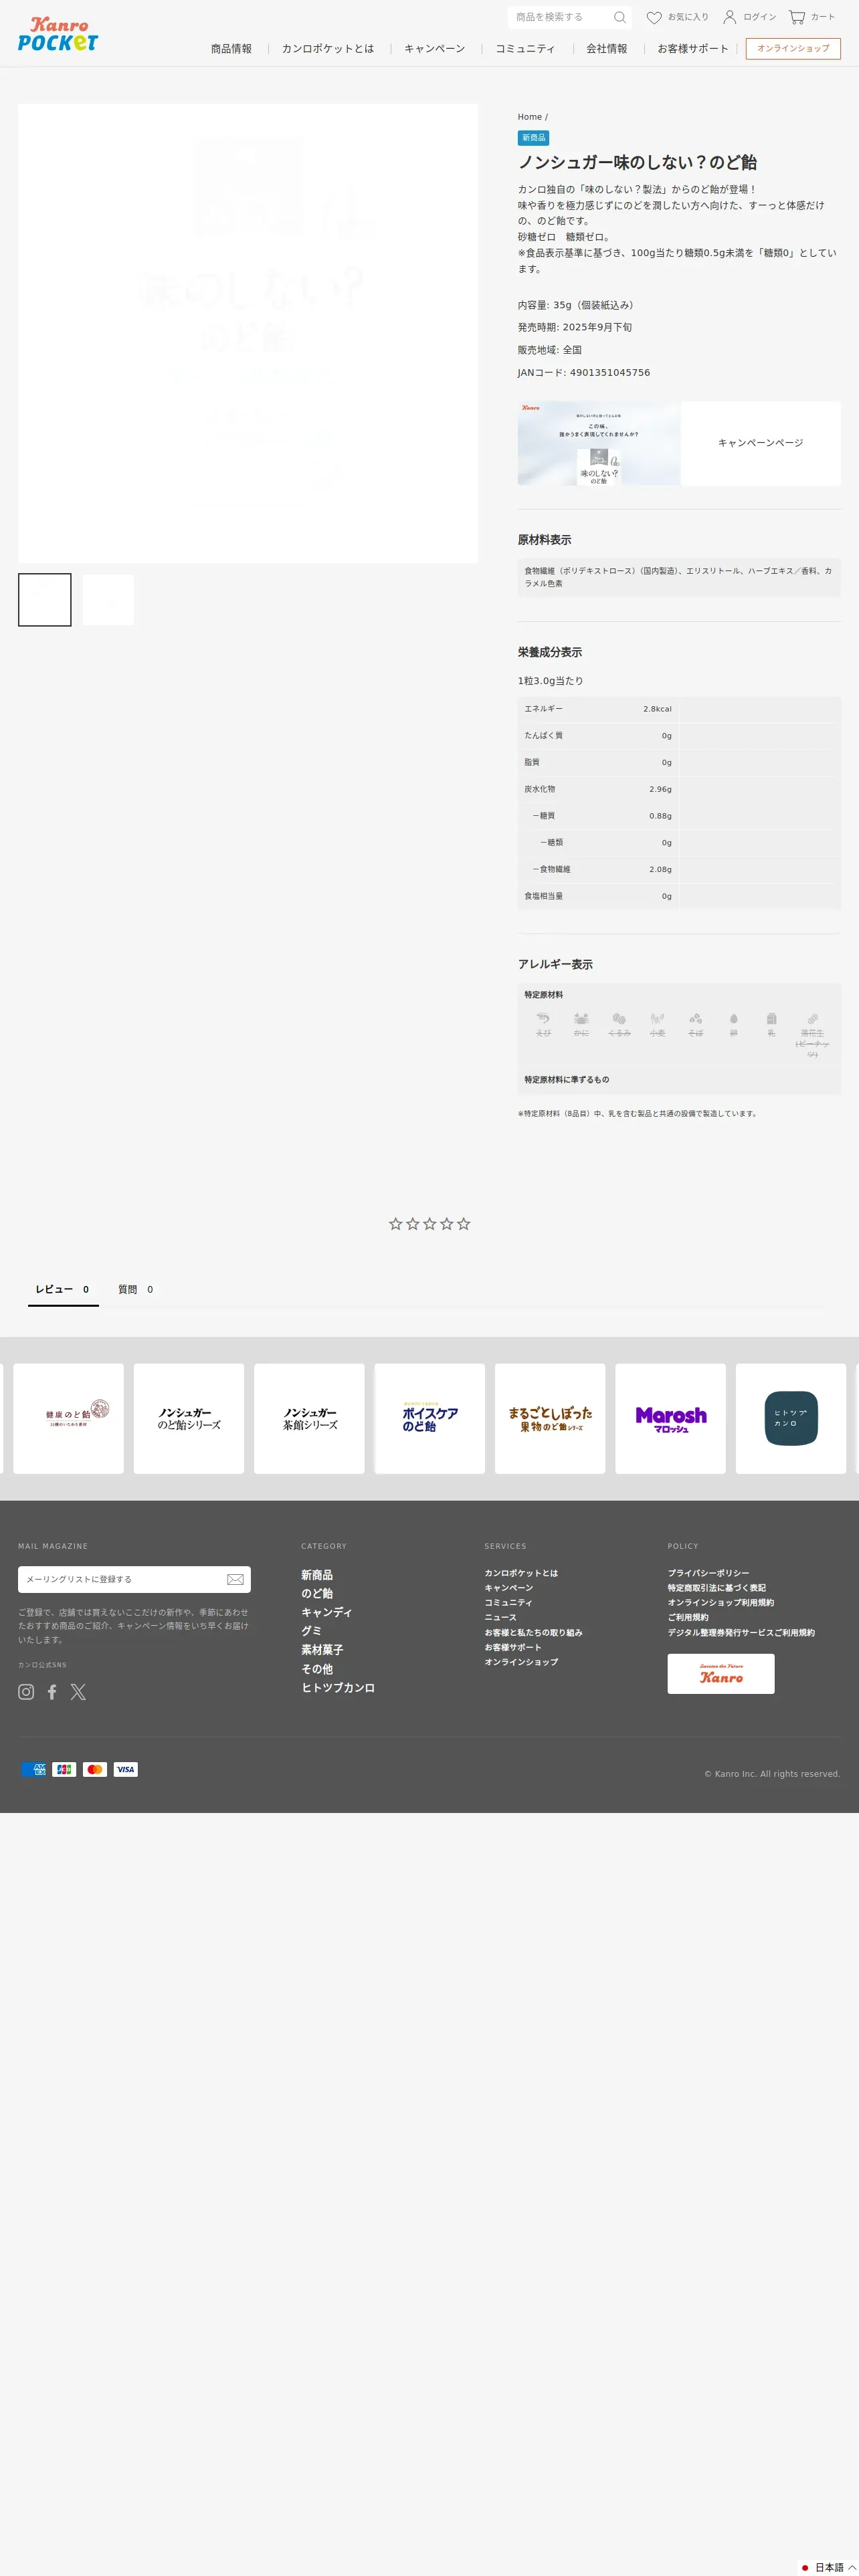Open favorites via heart icon
Viewport: 859px width, 2576px height.
coord(654,17)
